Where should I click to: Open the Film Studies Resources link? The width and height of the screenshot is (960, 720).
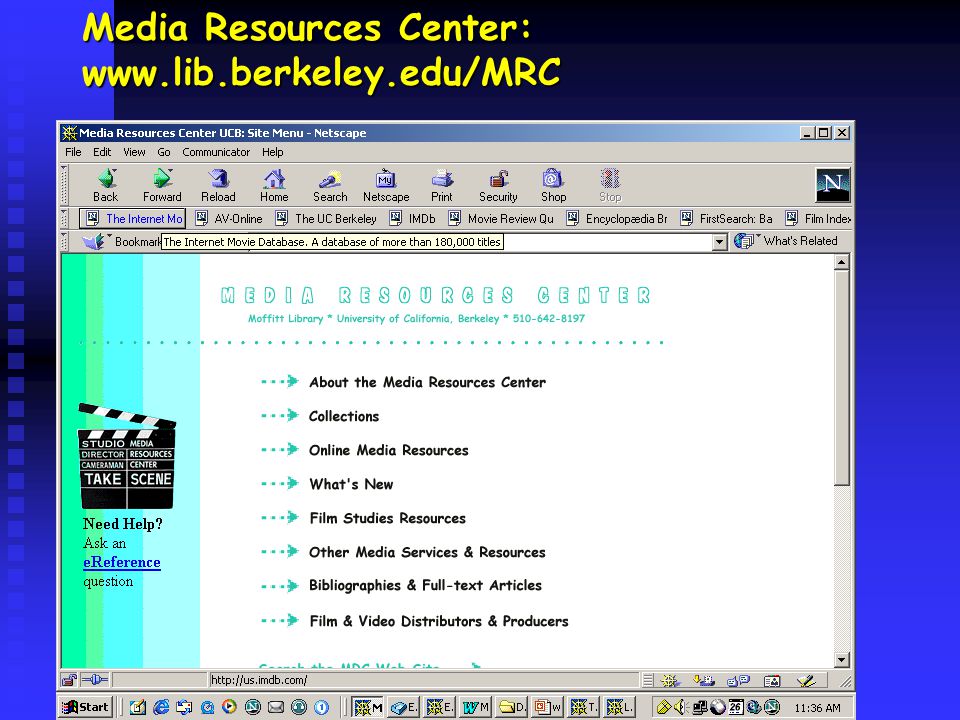click(x=388, y=519)
